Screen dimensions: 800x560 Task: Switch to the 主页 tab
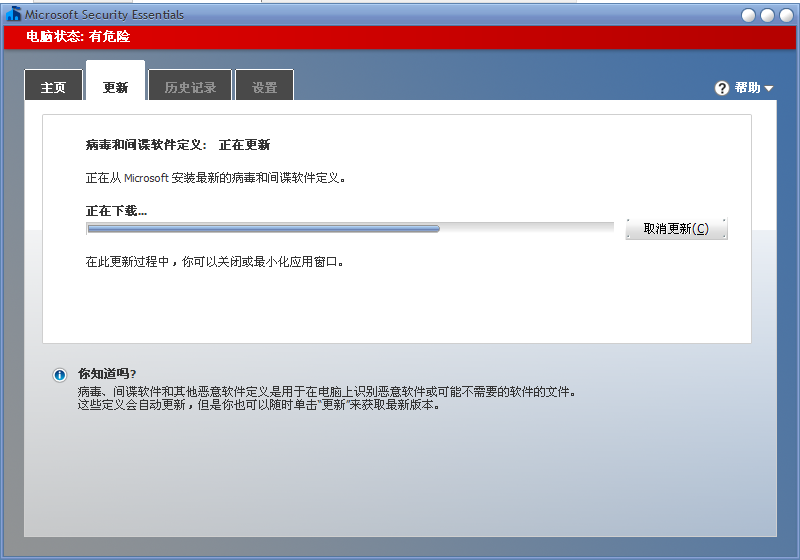pyautogui.click(x=54, y=85)
